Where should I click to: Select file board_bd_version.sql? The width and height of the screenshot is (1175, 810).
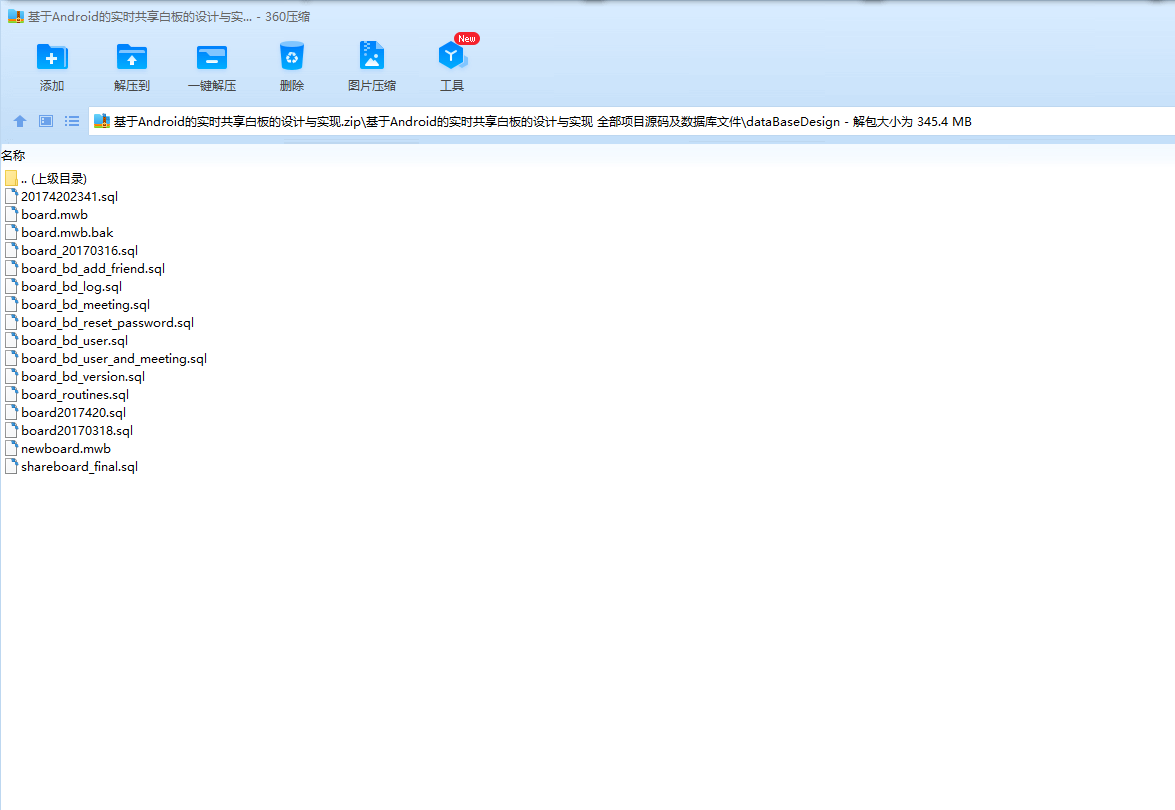tap(83, 376)
